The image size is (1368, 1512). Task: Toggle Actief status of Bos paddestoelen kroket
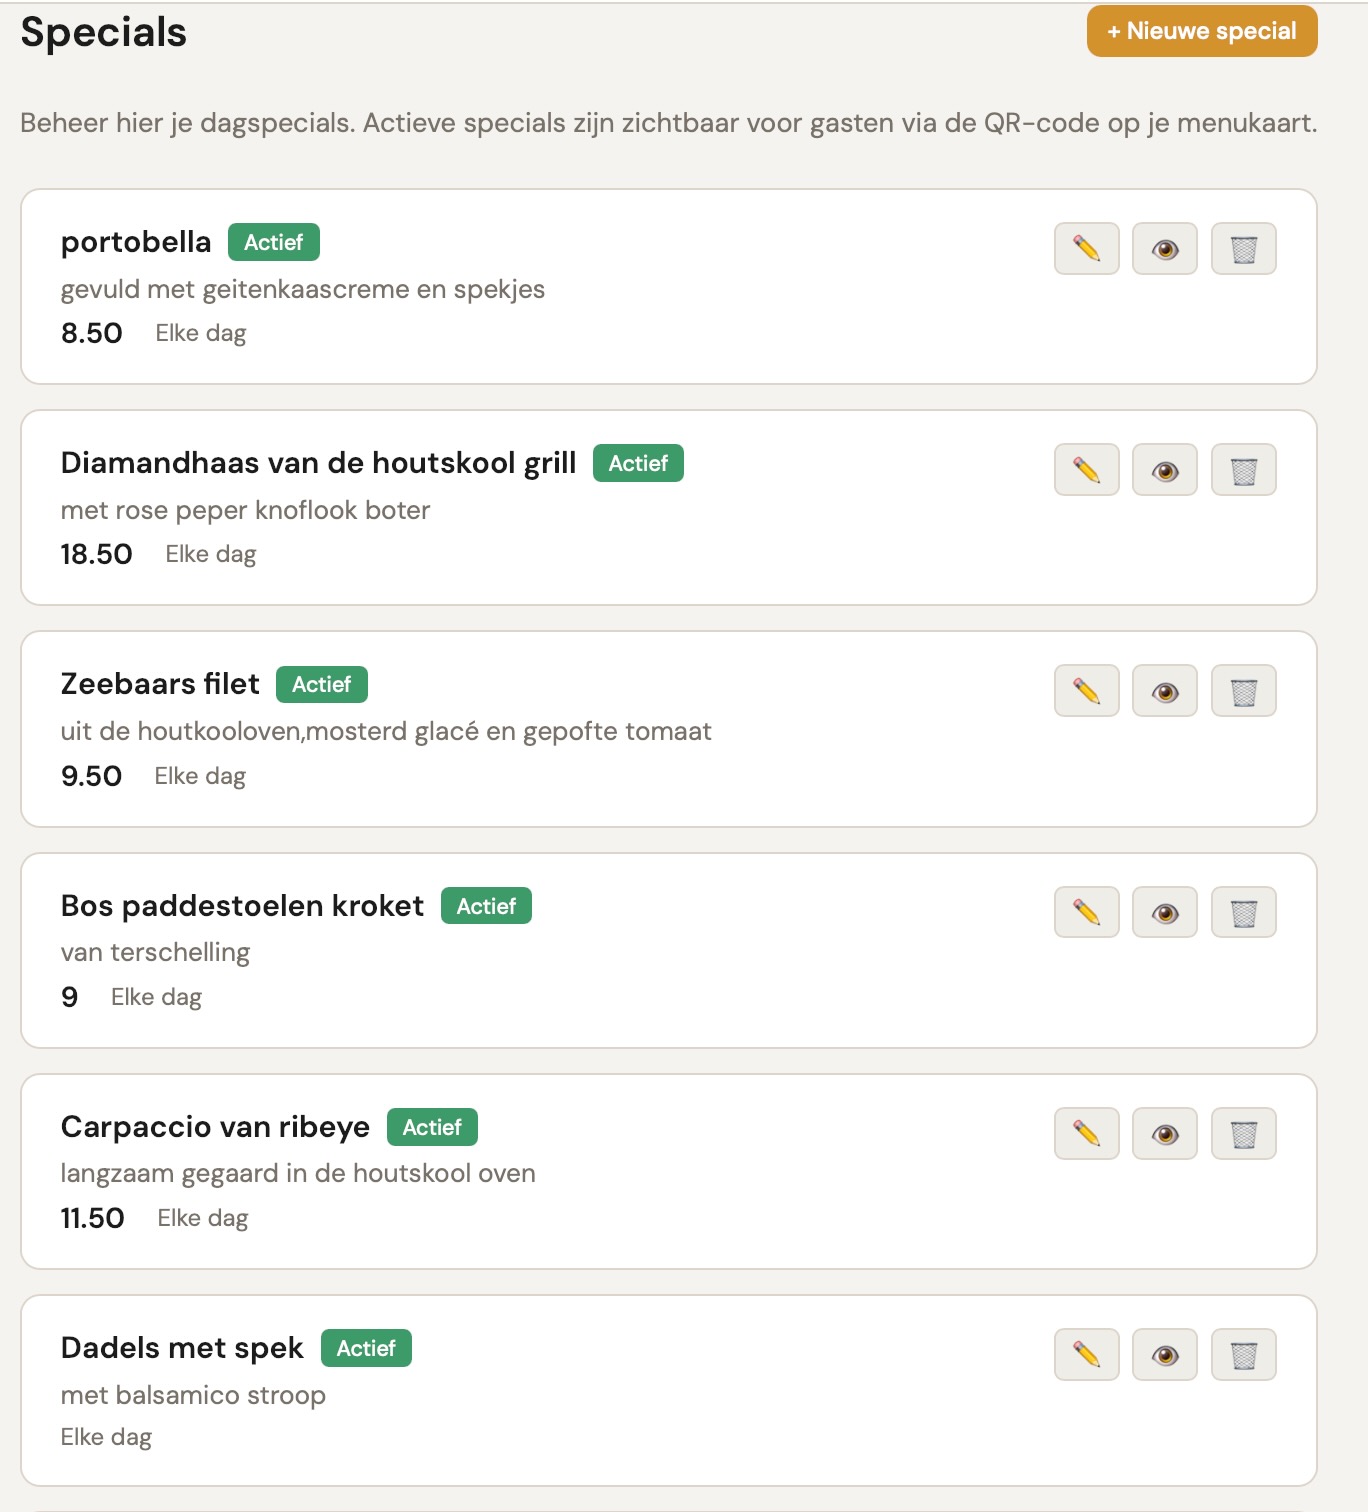coord(486,906)
